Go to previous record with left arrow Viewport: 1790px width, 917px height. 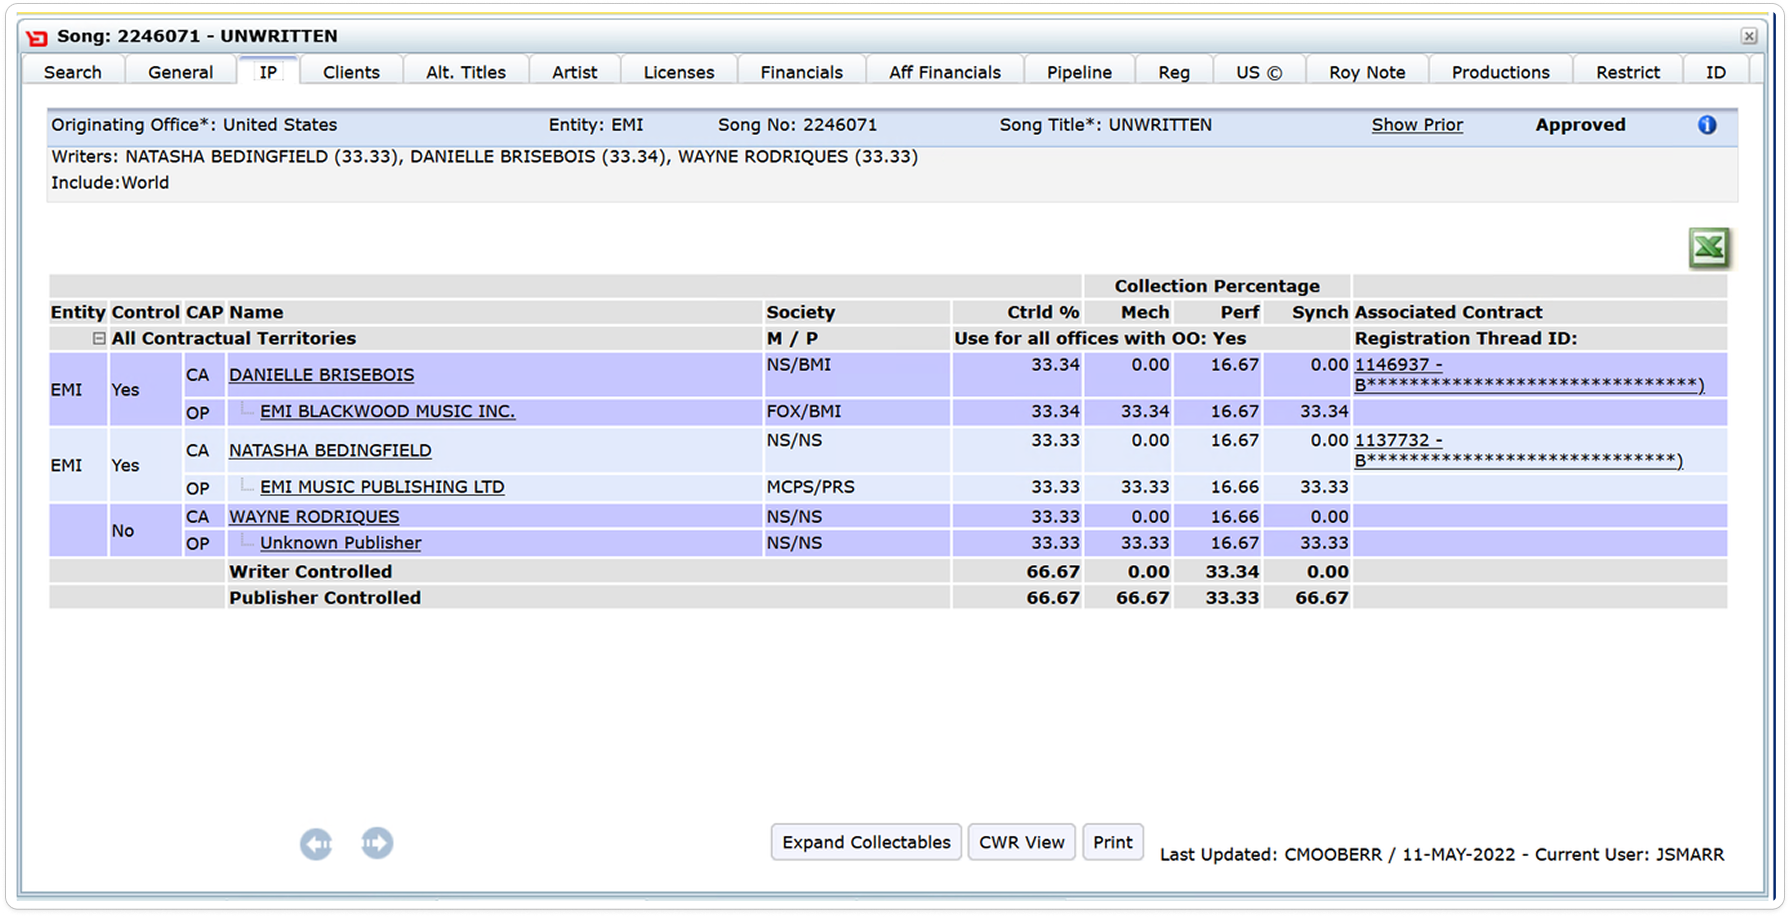pyautogui.click(x=316, y=843)
